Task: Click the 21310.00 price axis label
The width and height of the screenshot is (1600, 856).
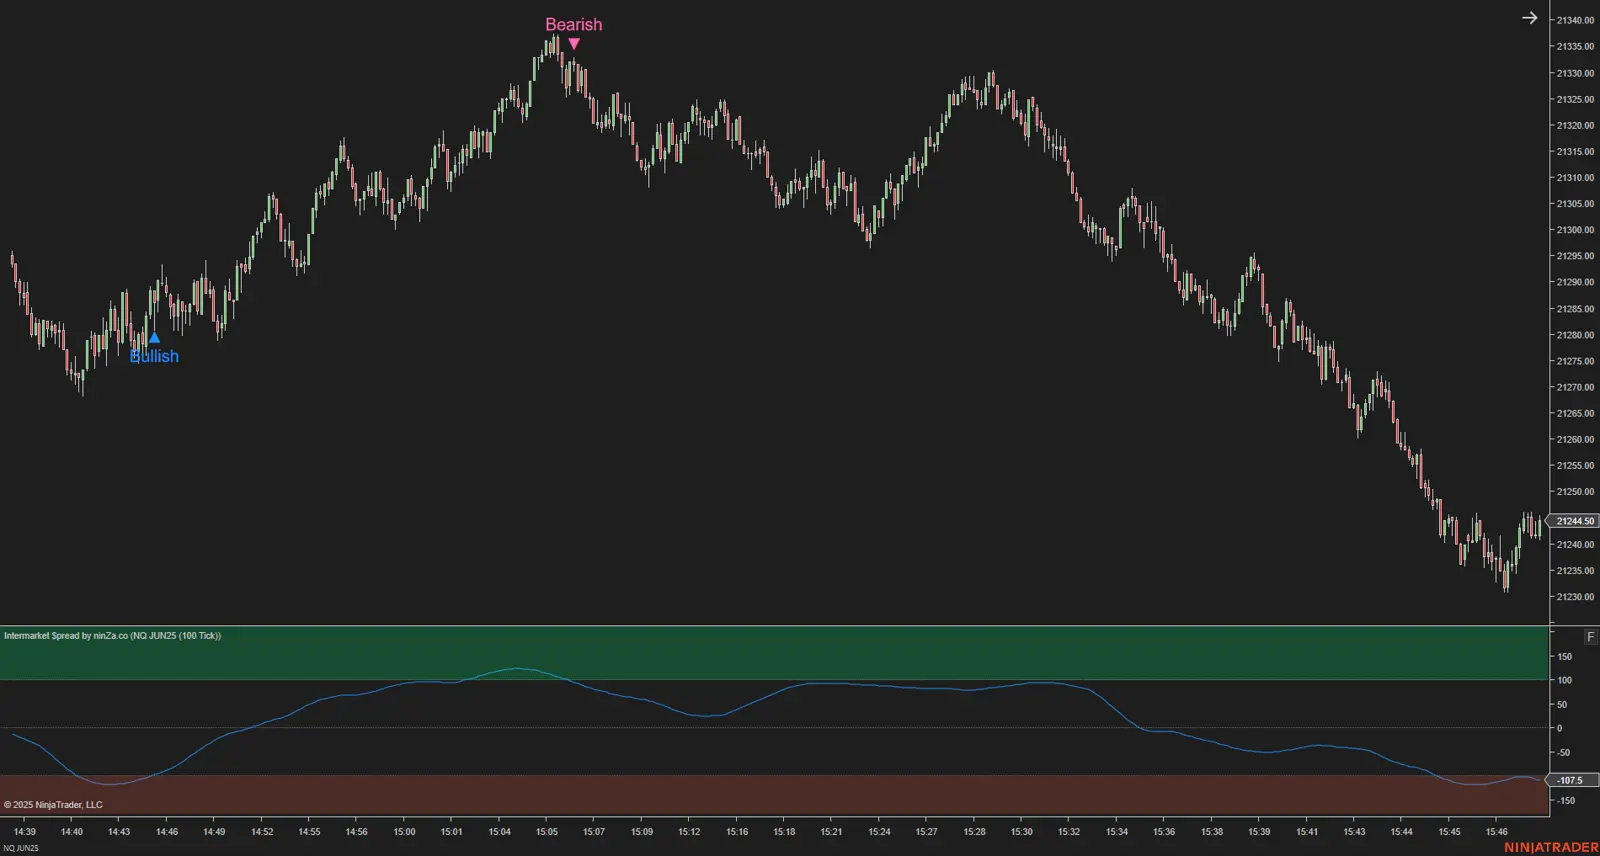Action: click(x=1575, y=178)
